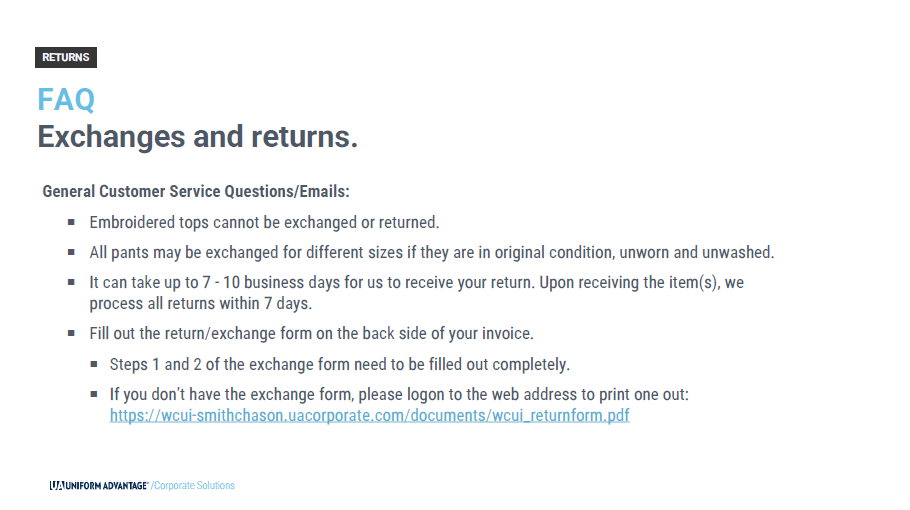Viewport: 910px width, 510px height.
Task: Open the wcui_returnform.pdf web link
Action: (369, 415)
